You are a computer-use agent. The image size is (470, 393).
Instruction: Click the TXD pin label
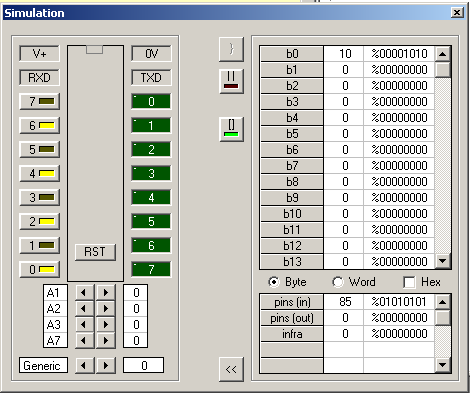[151, 77]
